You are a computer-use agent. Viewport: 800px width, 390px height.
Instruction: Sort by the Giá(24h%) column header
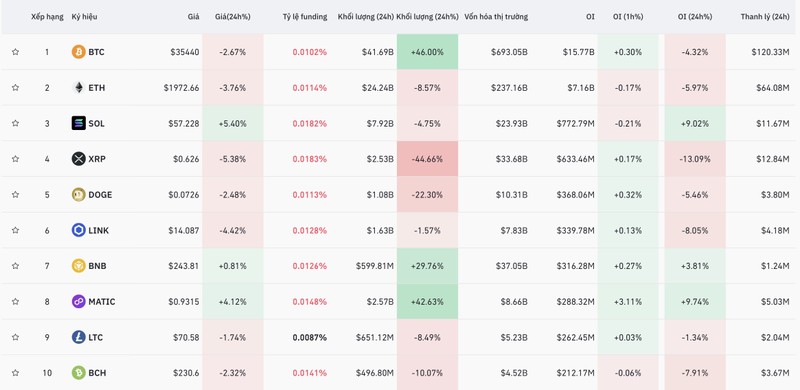click(x=233, y=17)
